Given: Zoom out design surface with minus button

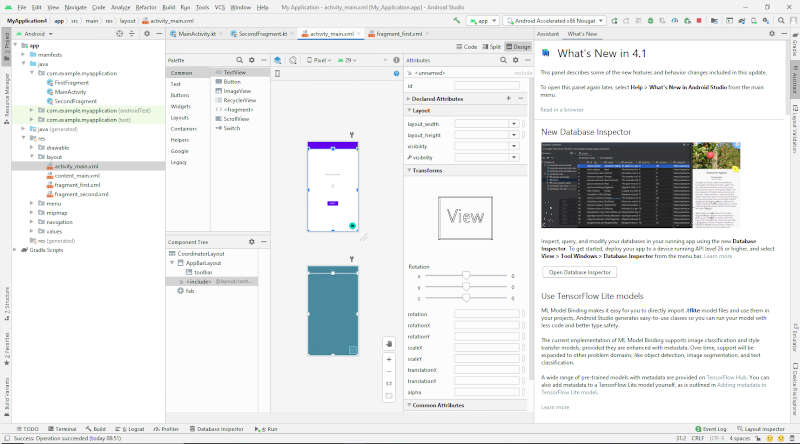Looking at the screenshot, I should [x=389, y=372].
